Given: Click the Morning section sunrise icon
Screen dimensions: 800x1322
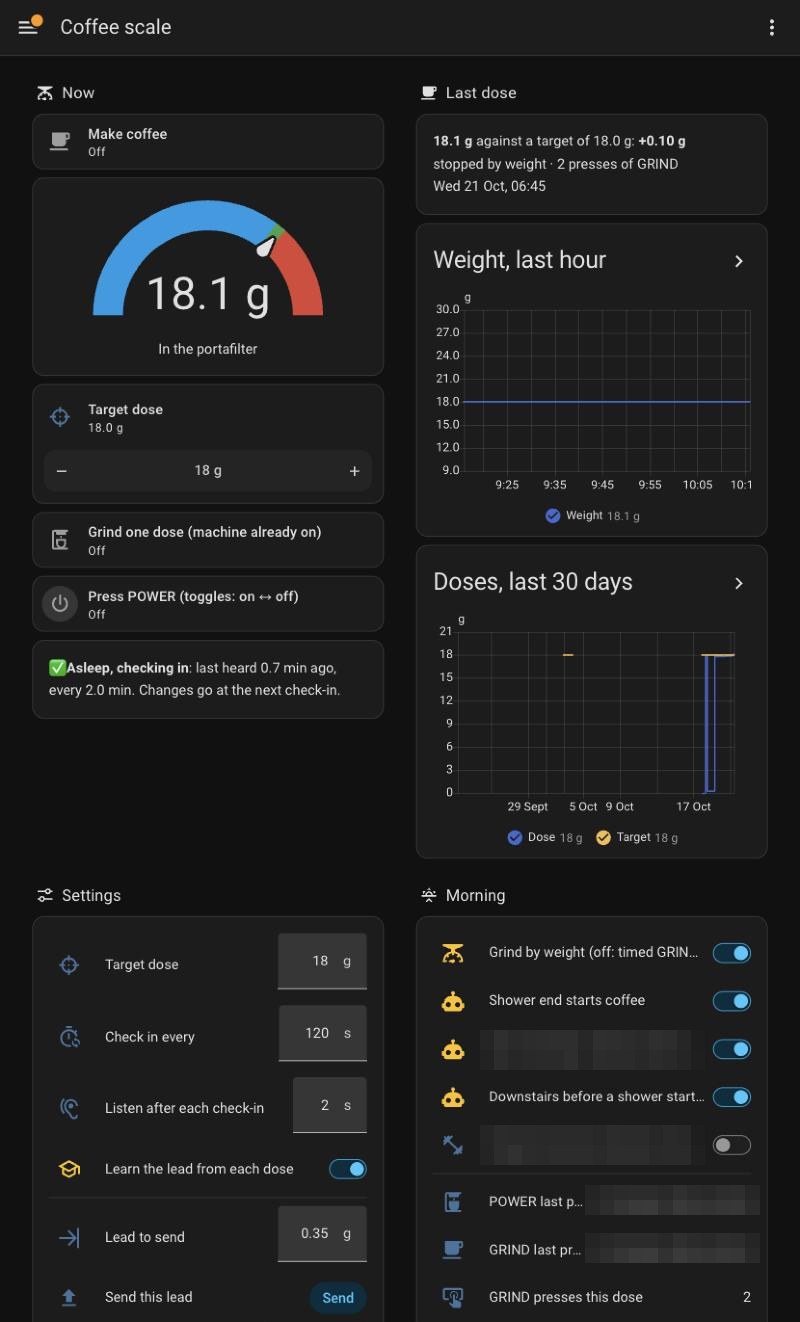Looking at the screenshot, I should [x=428, y=895].
